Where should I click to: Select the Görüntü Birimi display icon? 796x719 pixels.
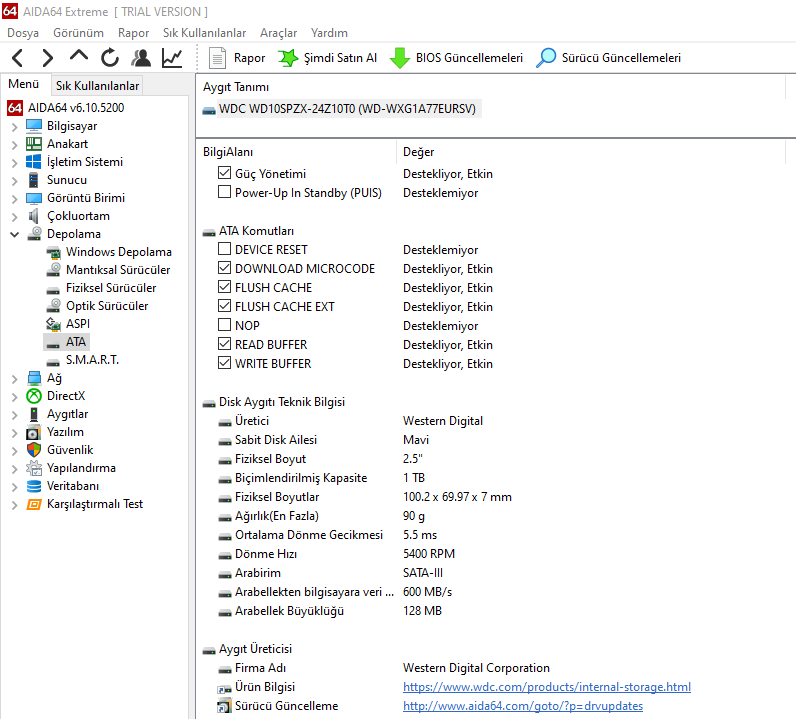[x=34, y=198]
